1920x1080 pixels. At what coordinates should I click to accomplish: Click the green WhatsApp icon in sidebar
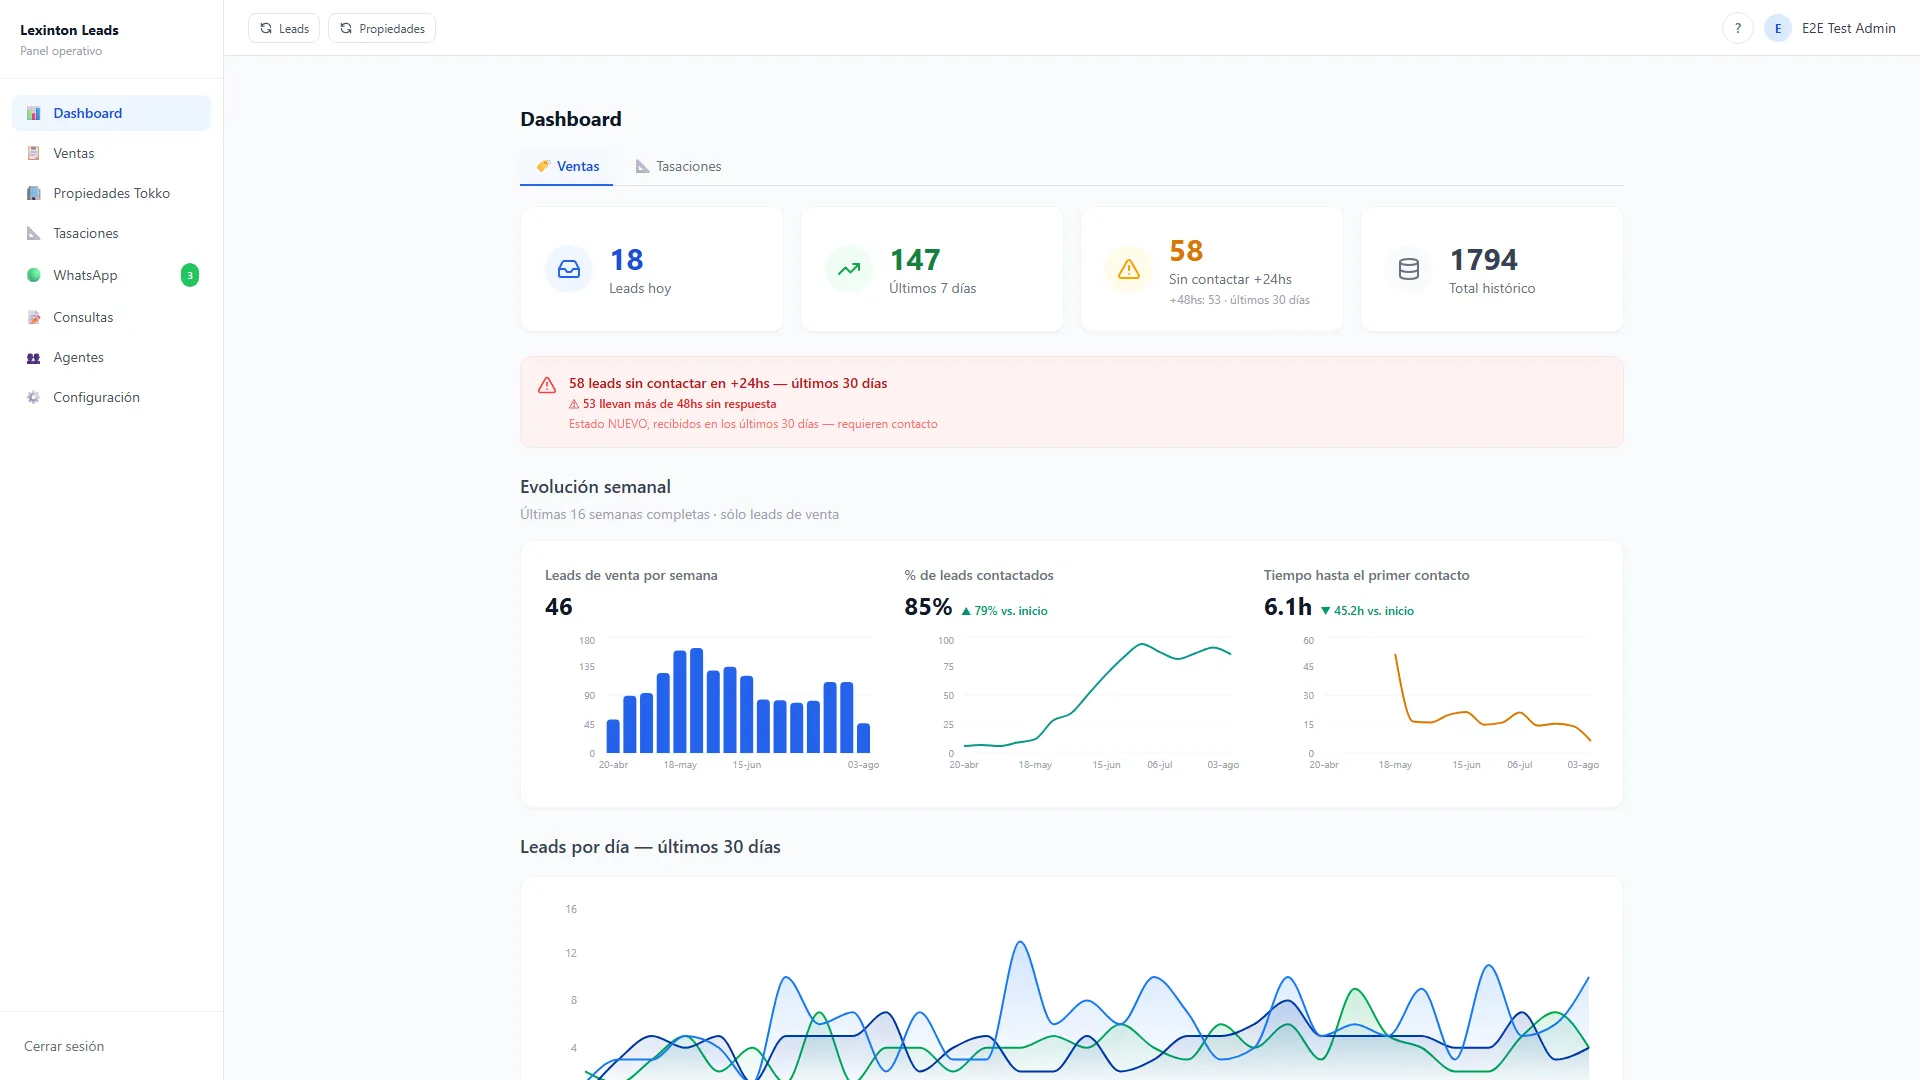34,275
